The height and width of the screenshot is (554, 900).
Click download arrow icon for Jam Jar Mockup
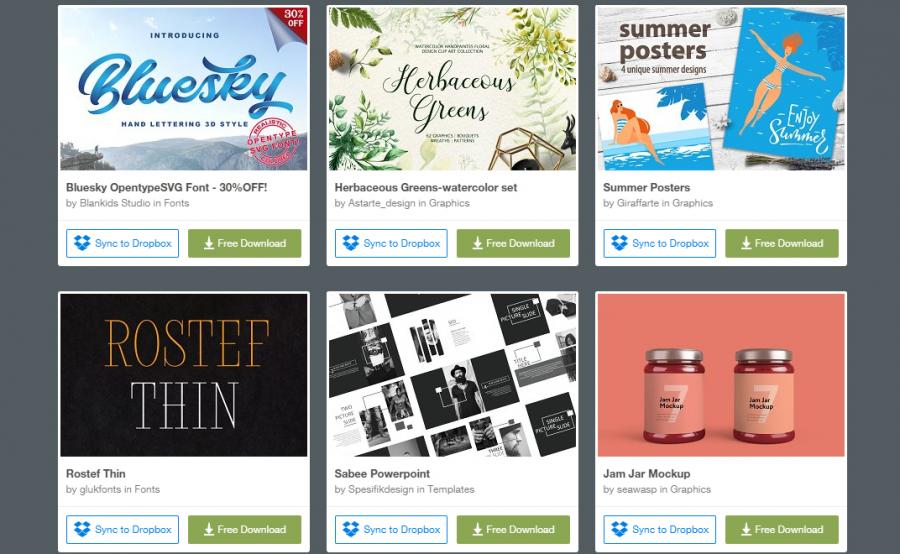click(x=746, y=529)
